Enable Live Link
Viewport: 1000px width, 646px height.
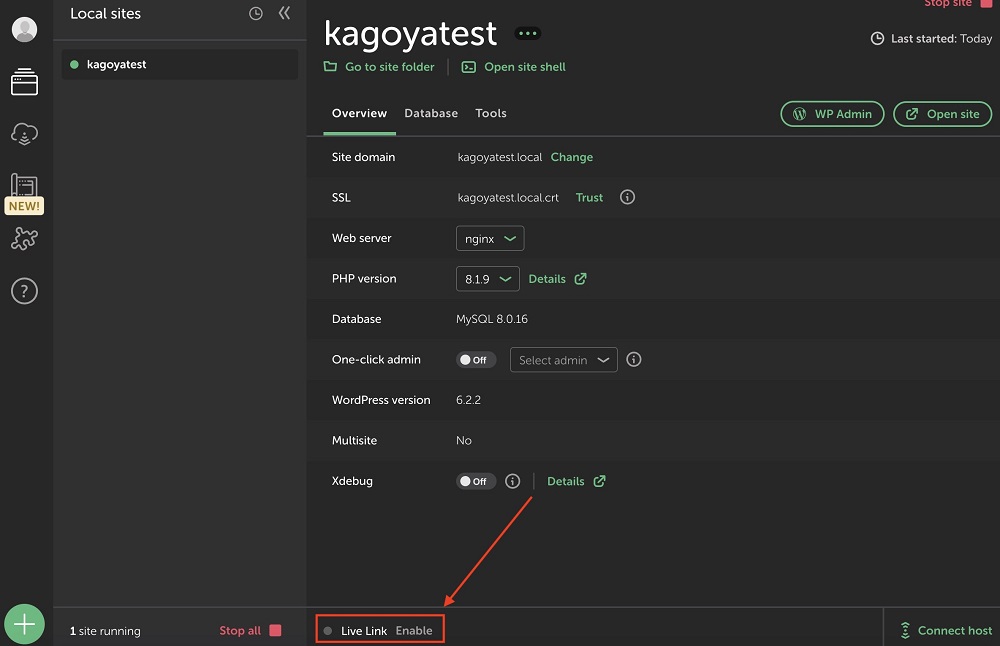(x=414, y=631)
